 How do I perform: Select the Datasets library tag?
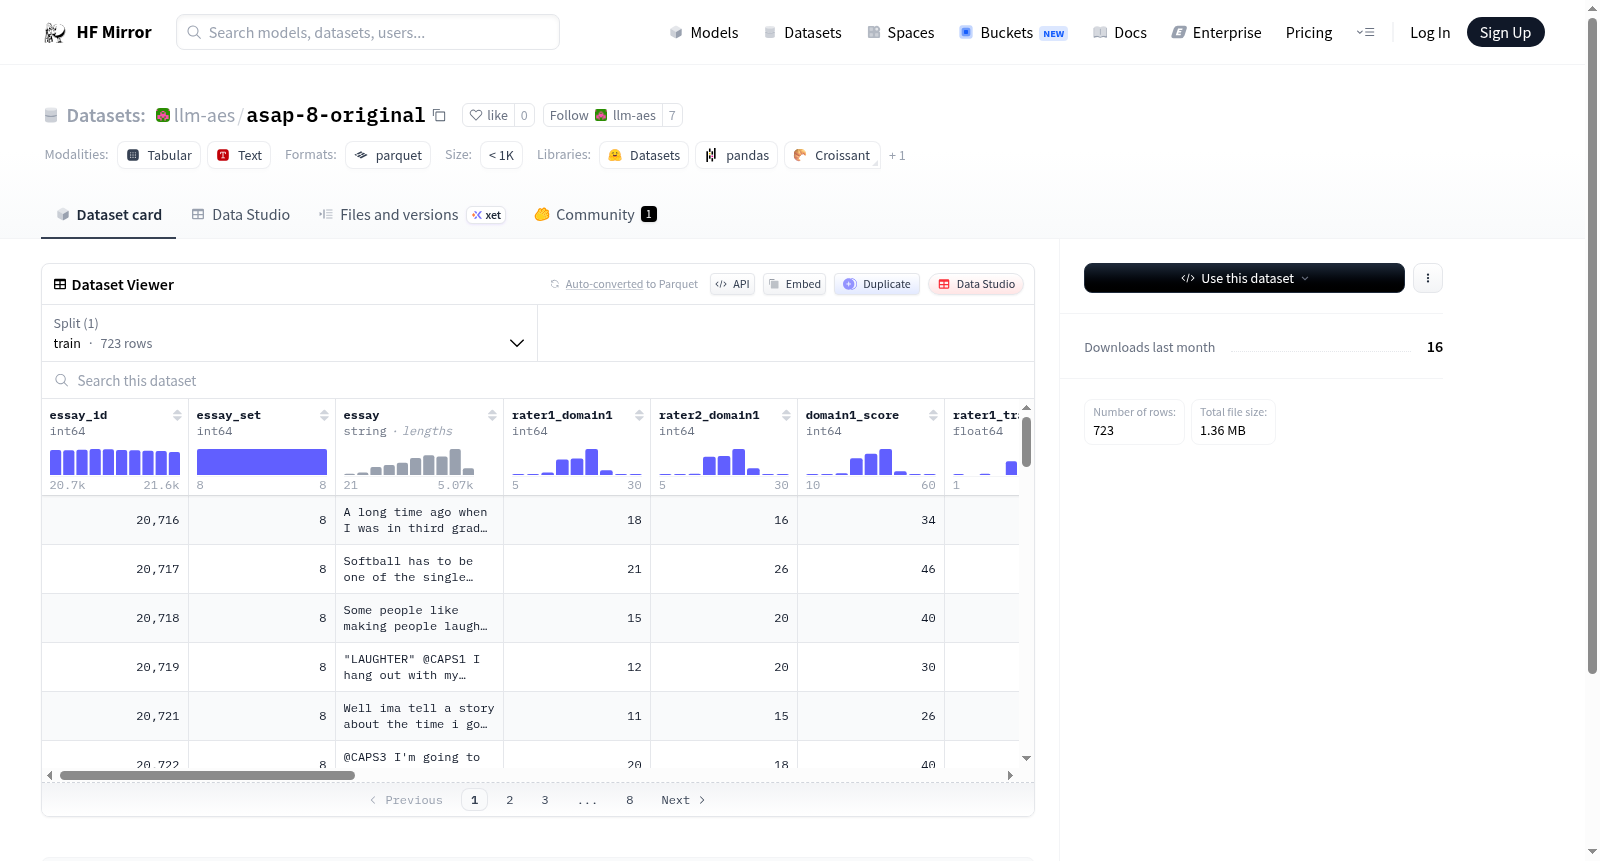pos(644,155)
